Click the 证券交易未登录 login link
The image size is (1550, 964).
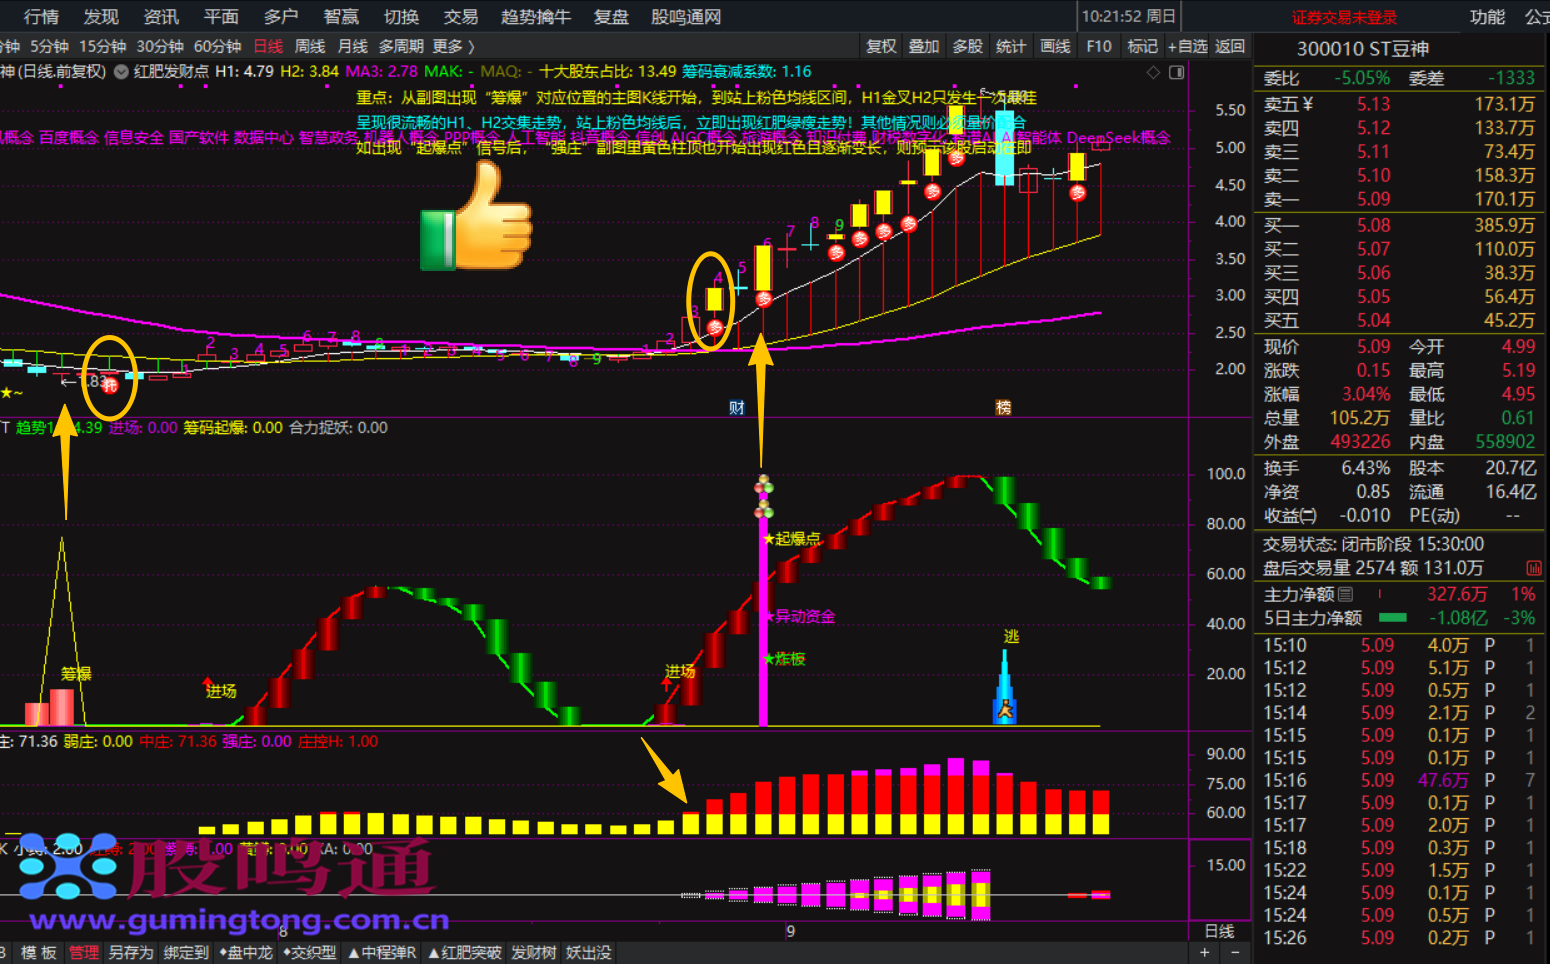pyautogui.click(x=1344, y=17)
